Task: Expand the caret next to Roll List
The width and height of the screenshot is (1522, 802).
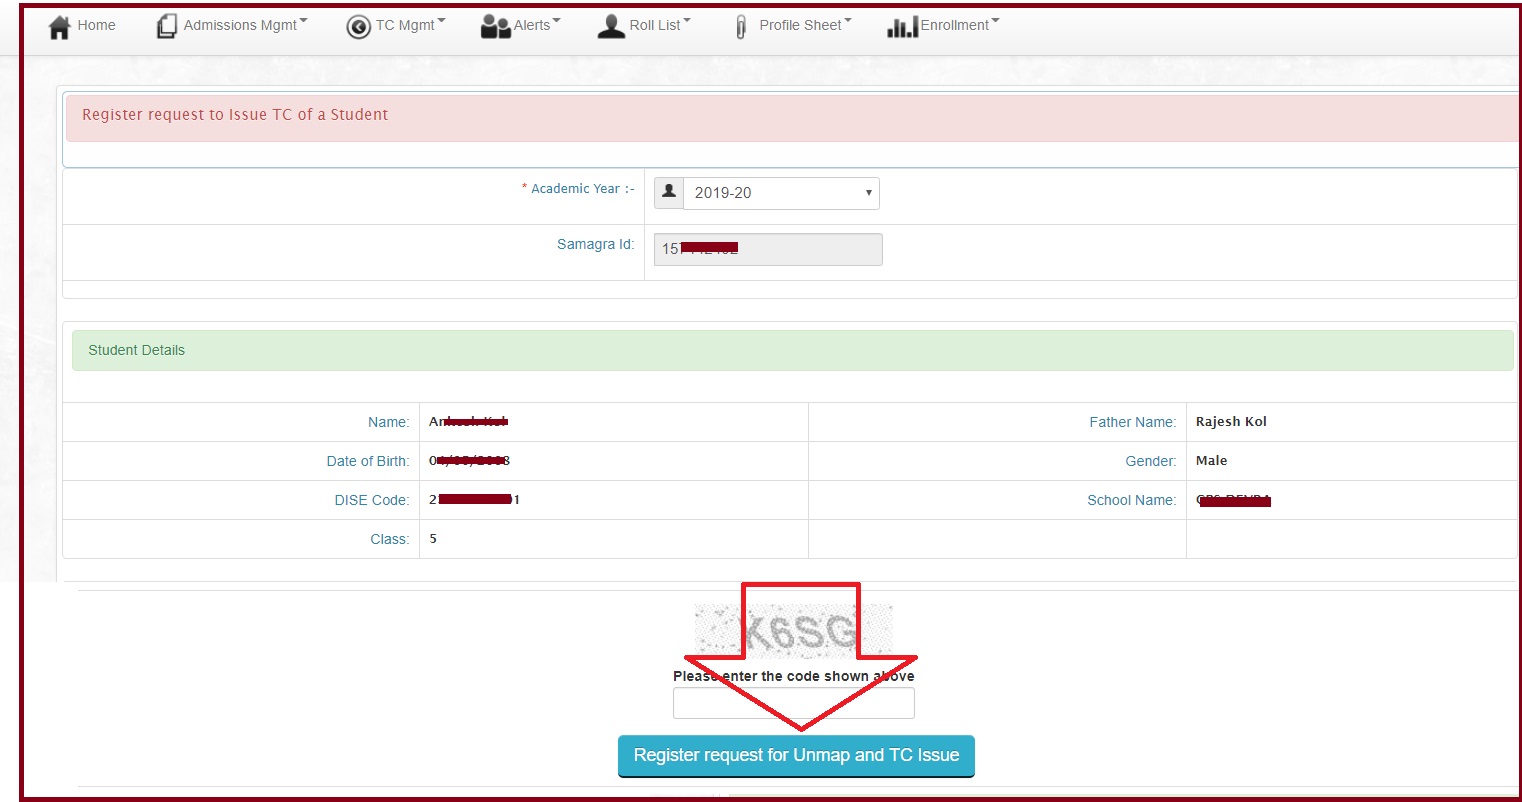Action: [687, 21]
